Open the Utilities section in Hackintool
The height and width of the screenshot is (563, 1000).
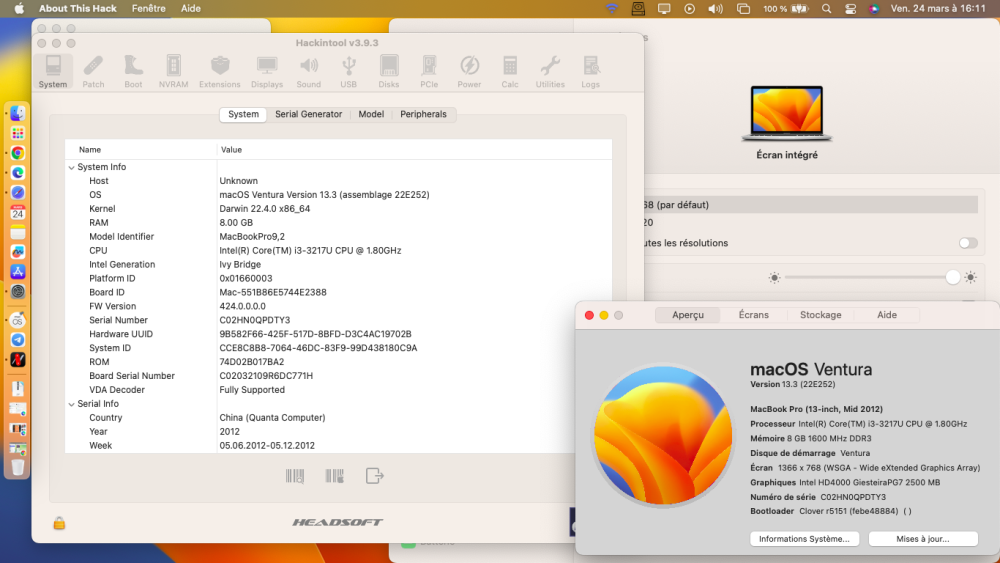[x=550, y=71]
